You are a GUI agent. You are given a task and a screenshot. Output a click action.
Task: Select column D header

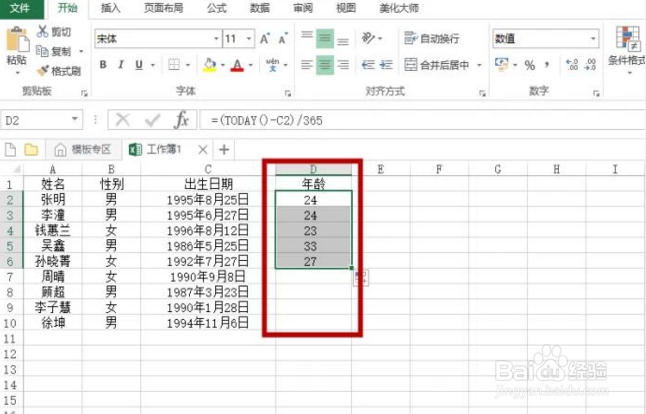click(314, 169)
